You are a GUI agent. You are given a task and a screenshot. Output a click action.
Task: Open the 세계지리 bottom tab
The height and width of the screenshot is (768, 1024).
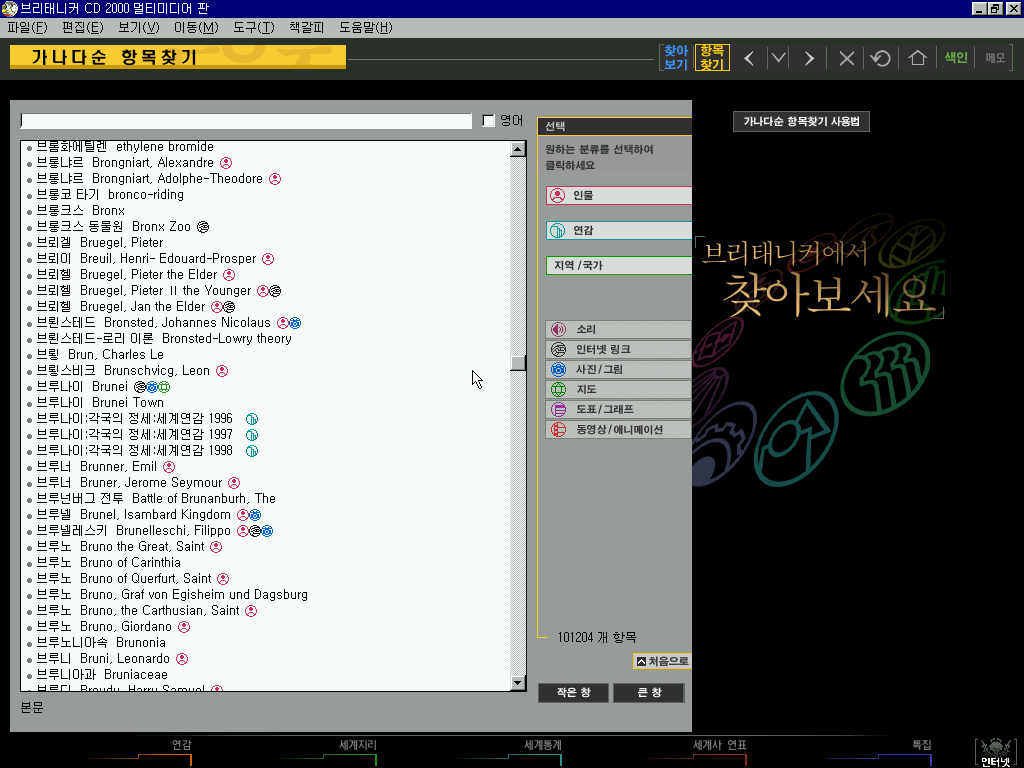coord(357,744)
